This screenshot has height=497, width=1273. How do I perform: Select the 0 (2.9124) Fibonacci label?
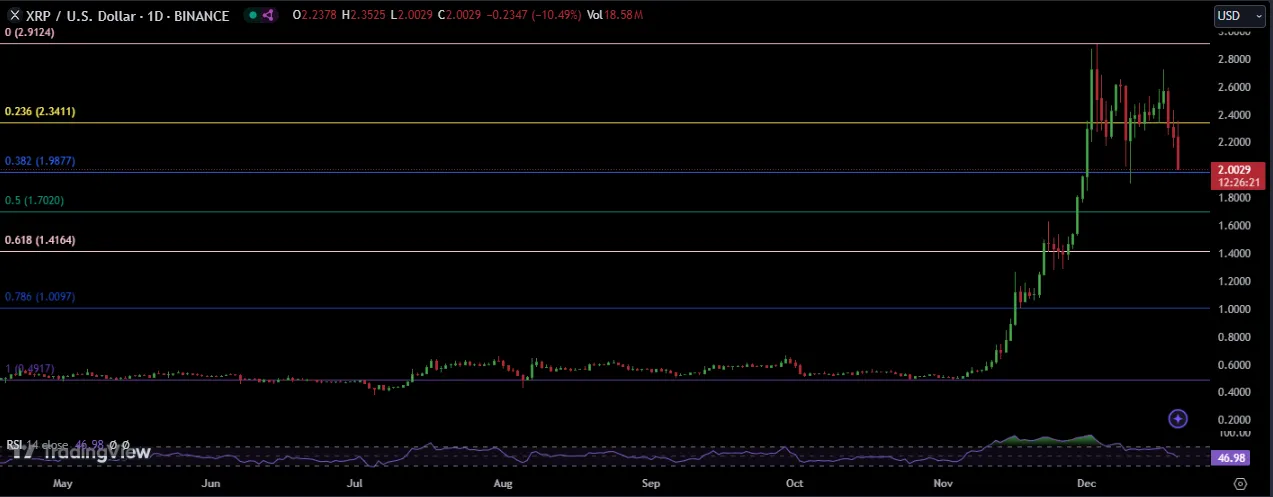point(29,33)
